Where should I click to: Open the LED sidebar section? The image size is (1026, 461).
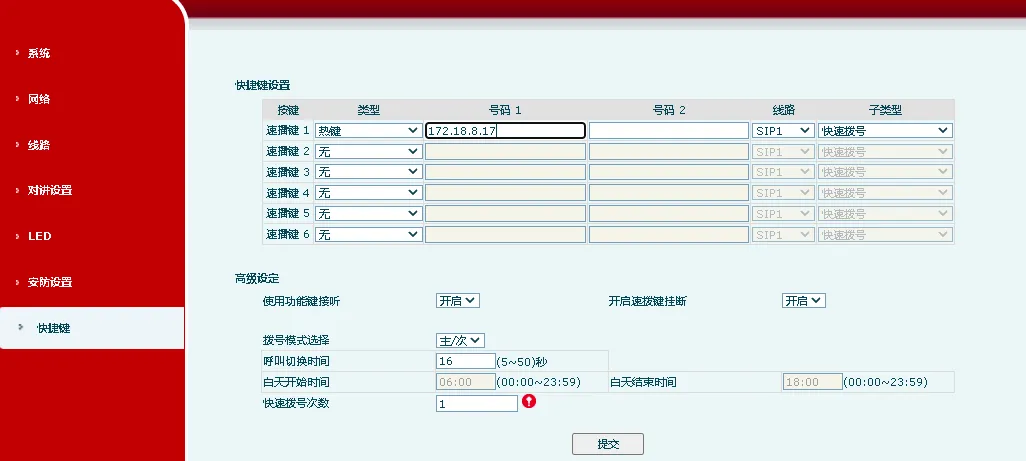tap(39, 236)
